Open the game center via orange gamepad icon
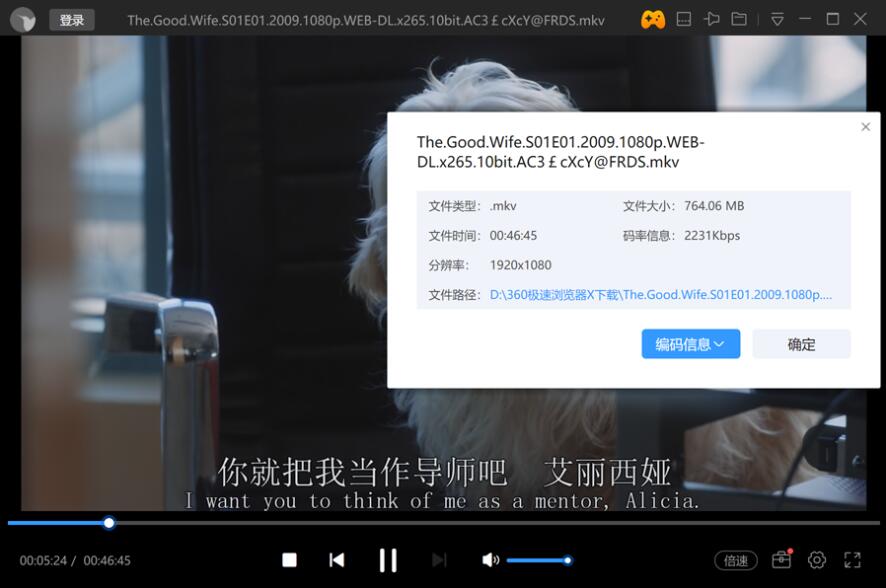Screen dimensions: 886x588 coord(654,19)
